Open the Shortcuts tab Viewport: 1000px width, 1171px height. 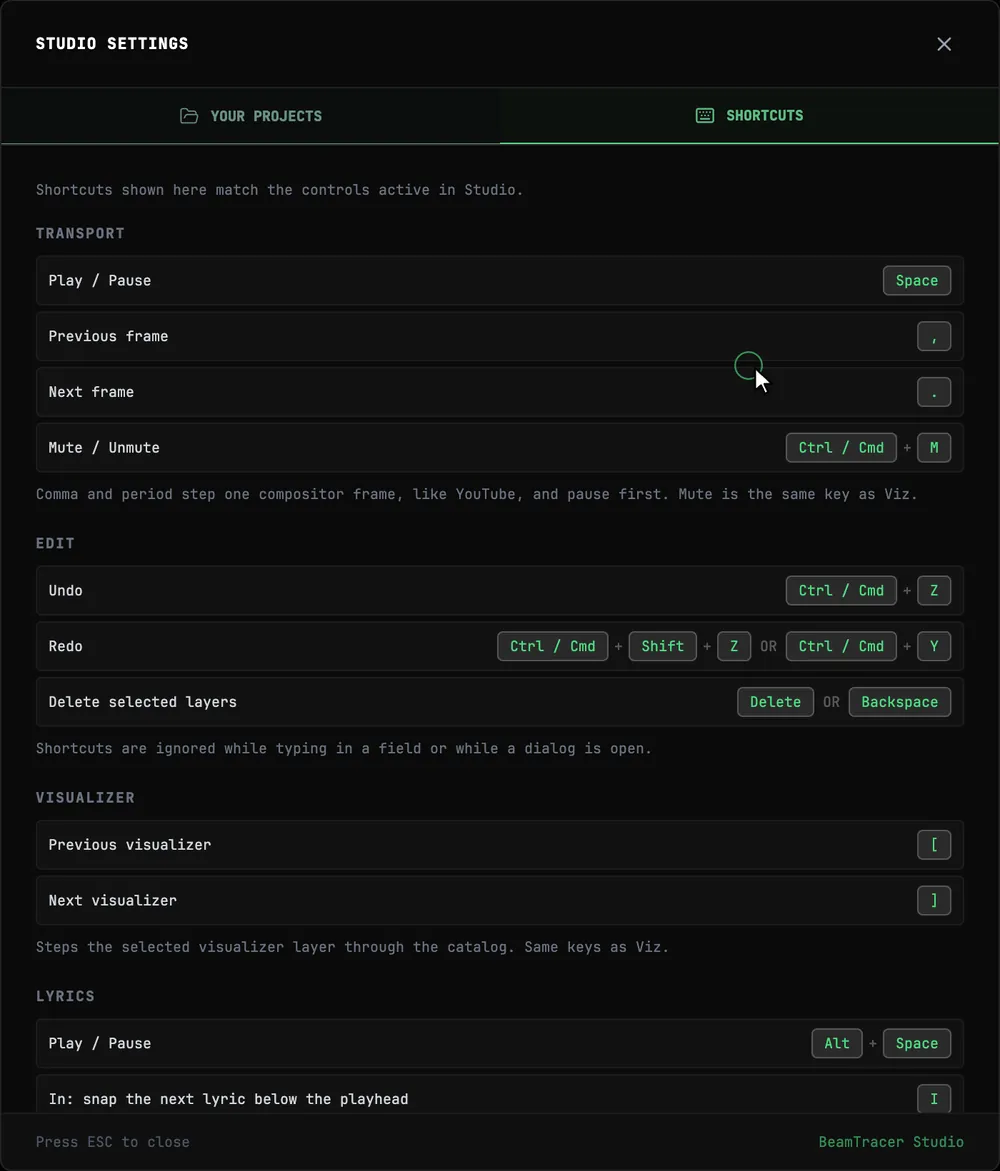(749, 116)
